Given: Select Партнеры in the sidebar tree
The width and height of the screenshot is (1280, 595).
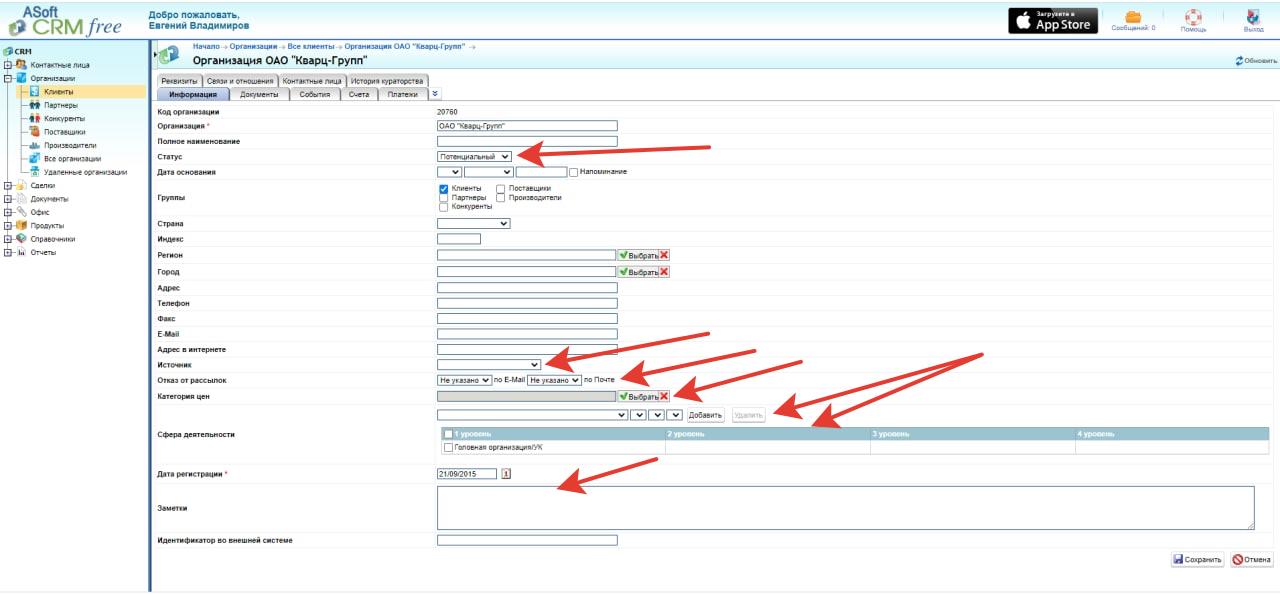Looking at the screenshot, I should [x=60, y=105].
